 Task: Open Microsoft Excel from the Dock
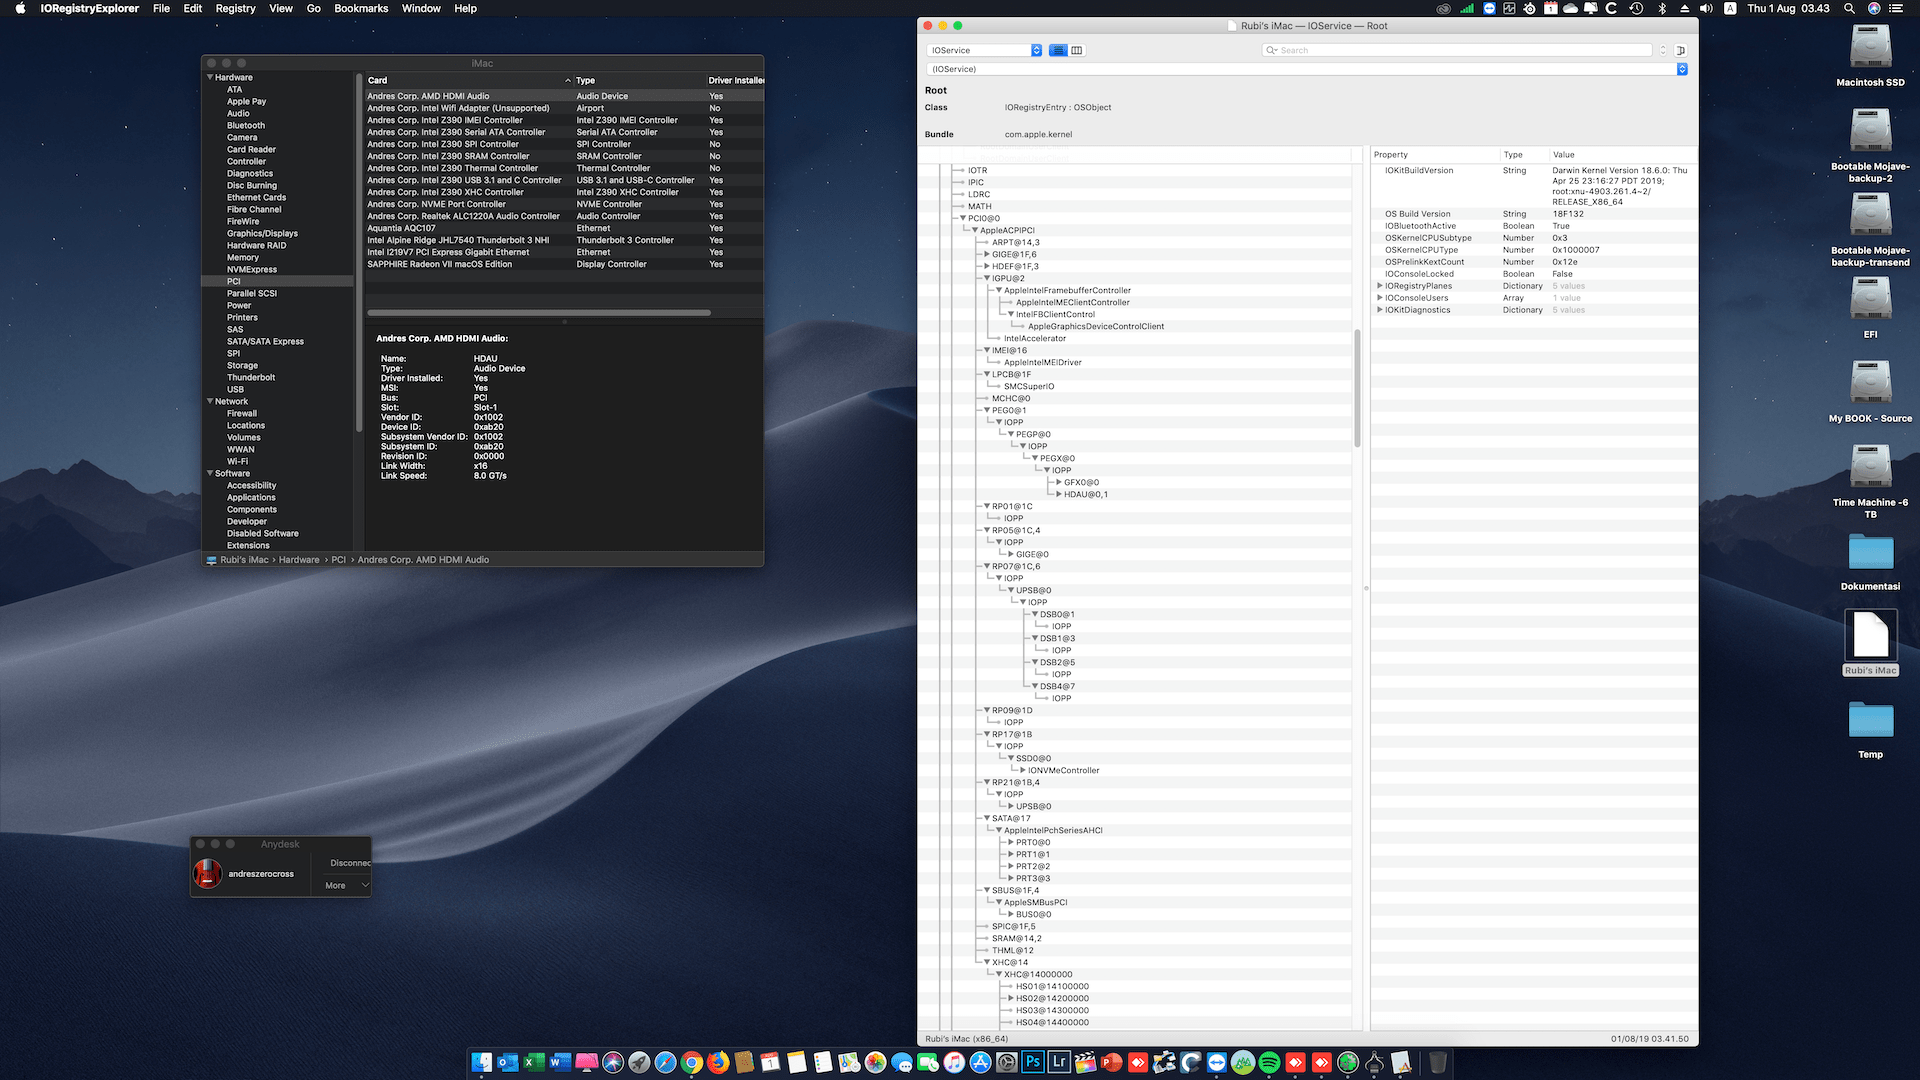coord(534,1062)
